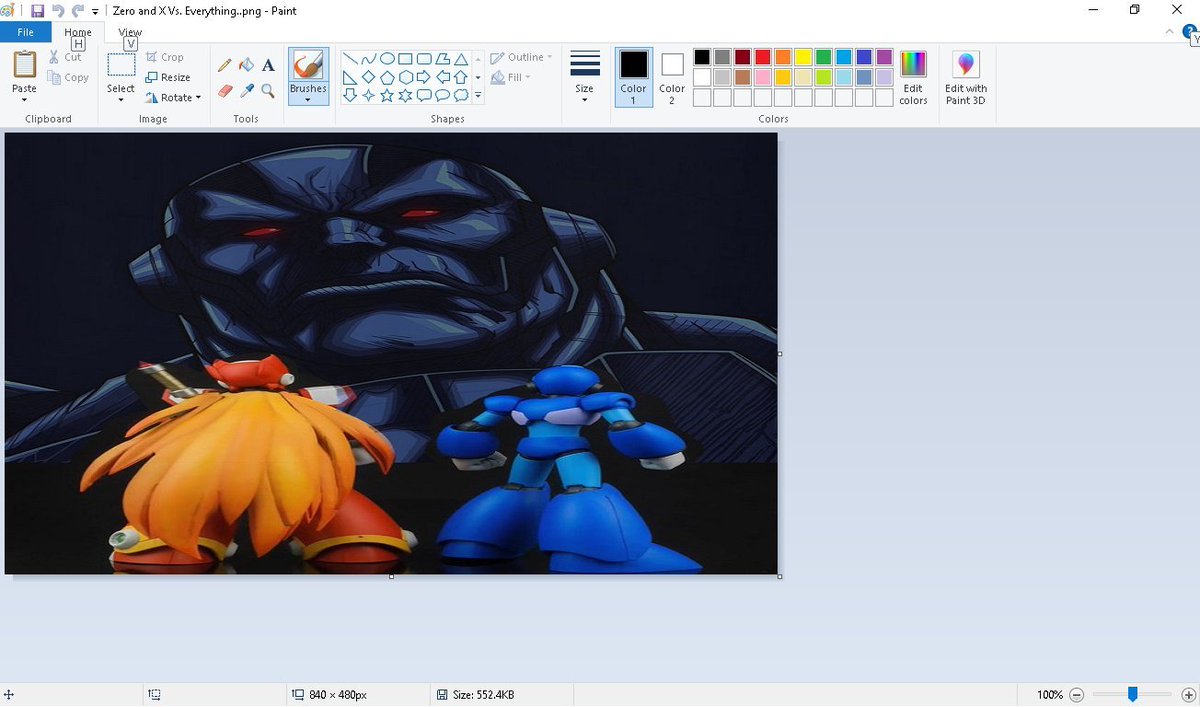Pick the red color swatch
1200x707 pixels.
coord(762,57)
